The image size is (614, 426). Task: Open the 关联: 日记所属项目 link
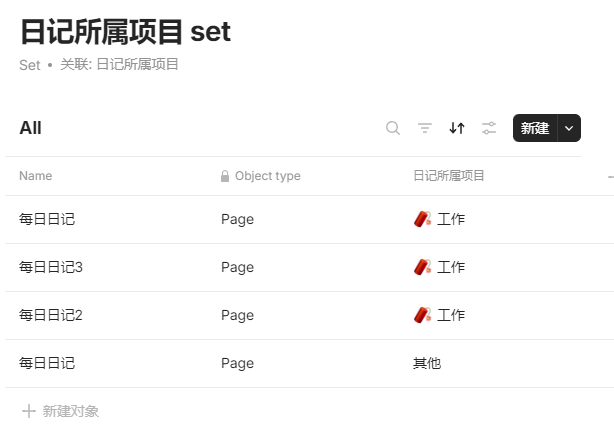[119, 65]
